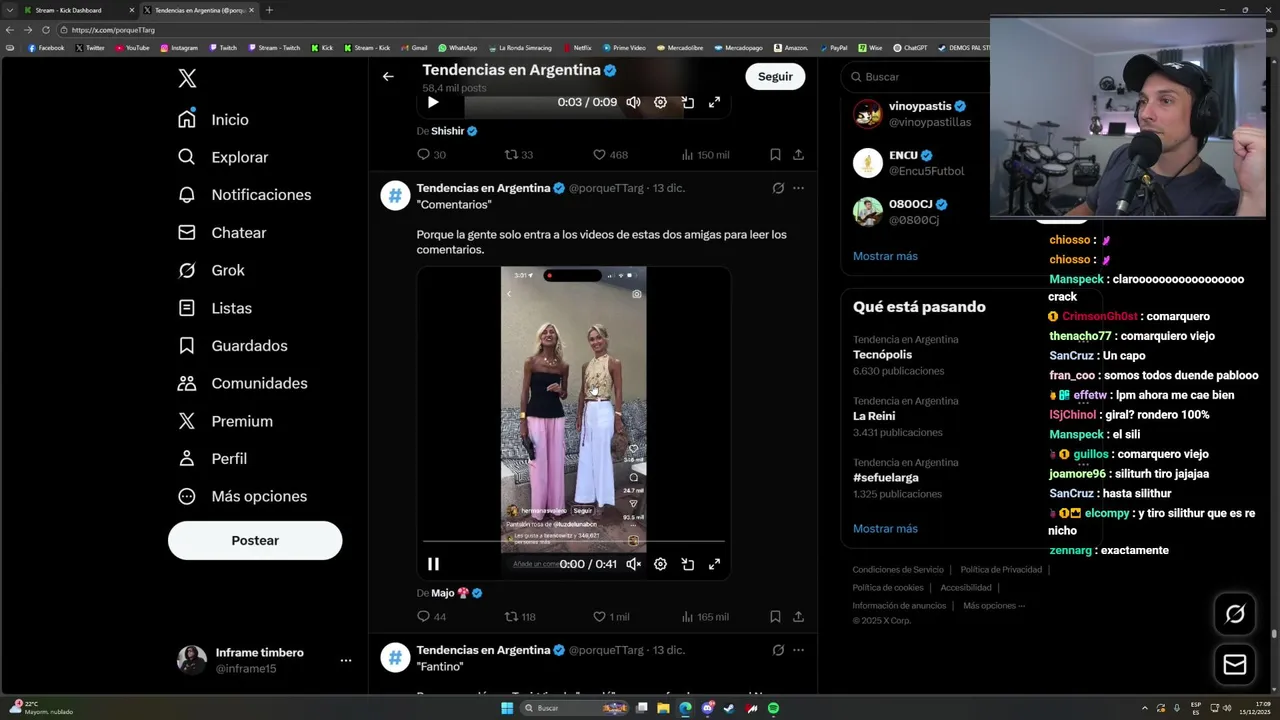Open Notificaciones in the sidebar
This screenshot has height=720, width=1280.
[244, 195]
